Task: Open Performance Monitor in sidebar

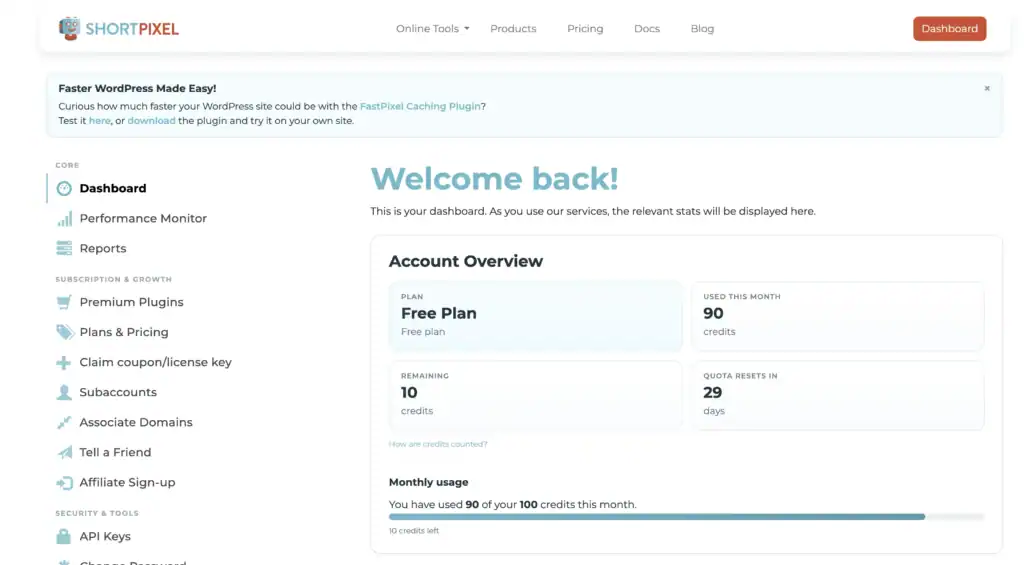Action: (x=143, y=218)
